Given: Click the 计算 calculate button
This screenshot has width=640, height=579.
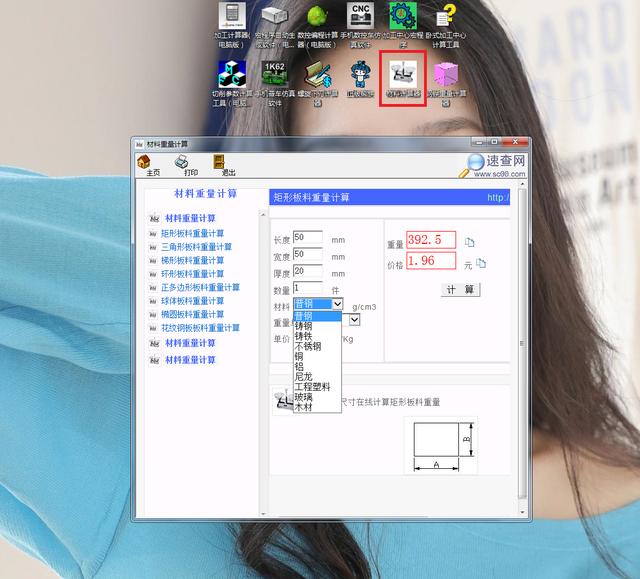Looking at the screenshot, I should tap(460, 290).
